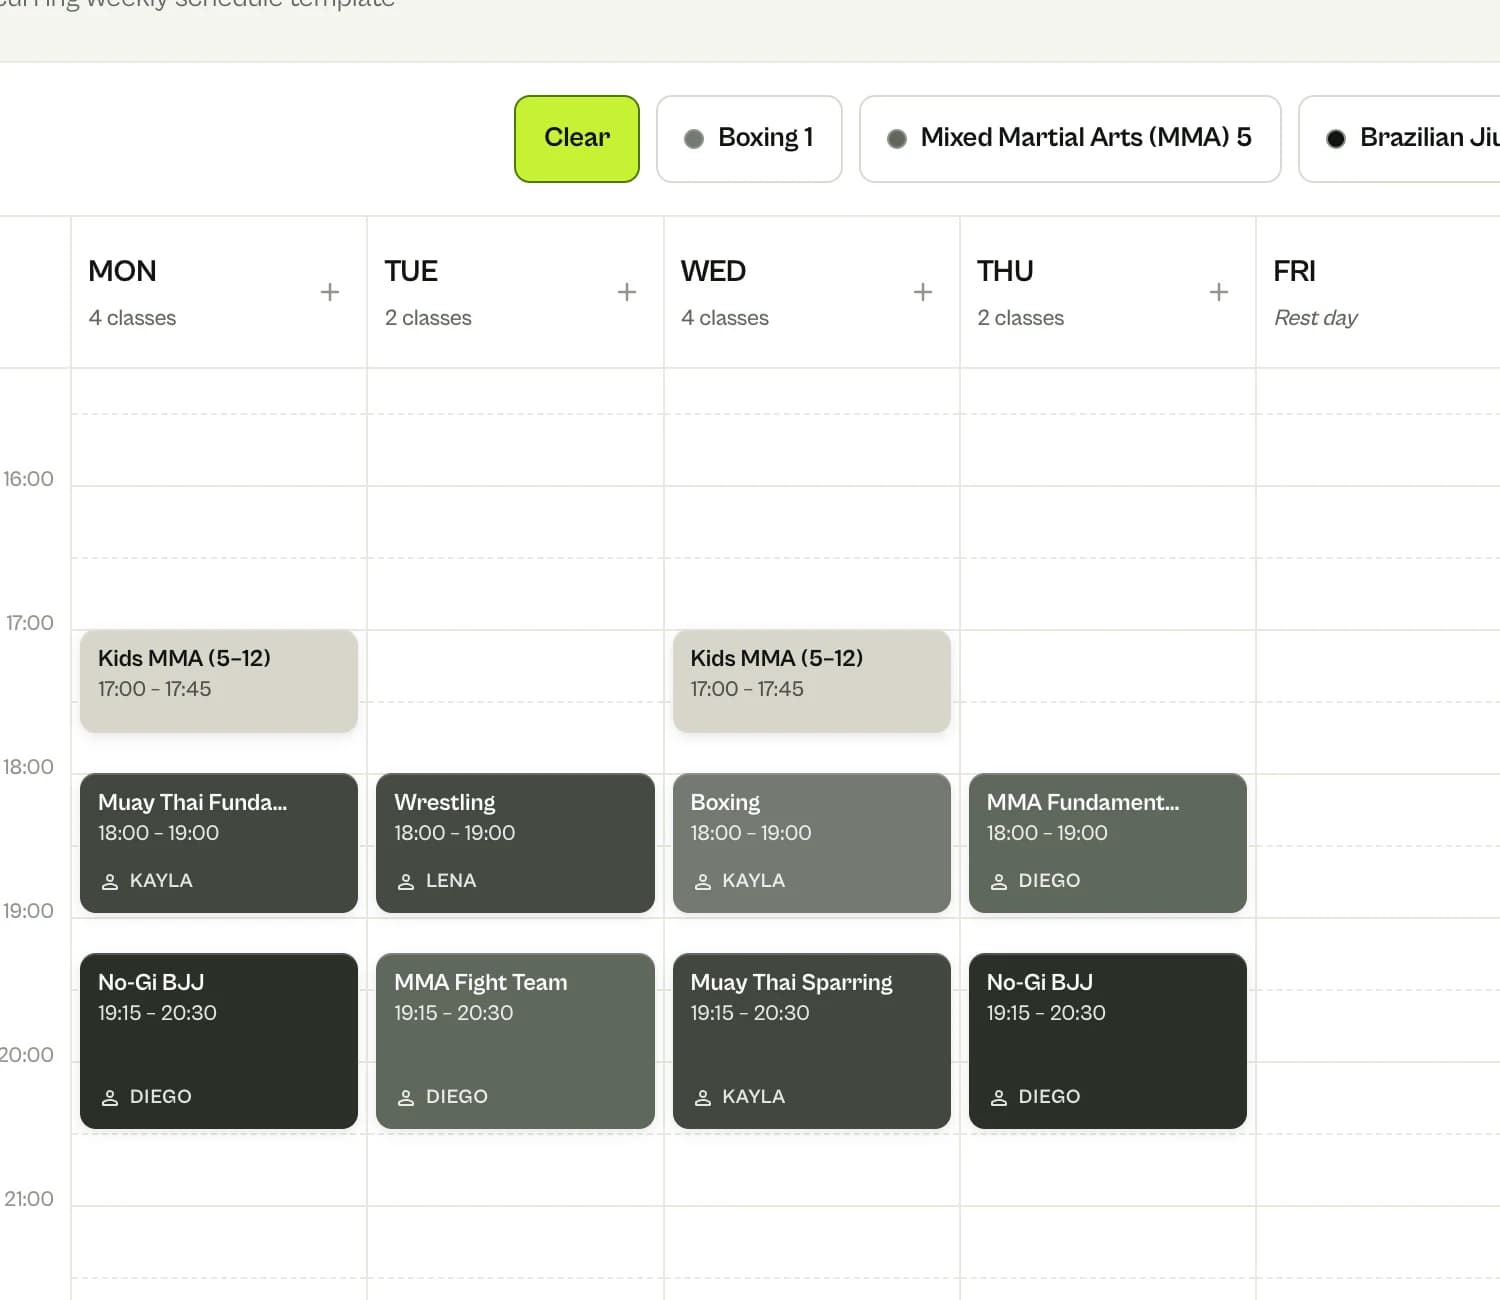Viewport: 1500px width, 1300px height.
Task: Open Wednesday Kids MMA (5–12) class
Action: [x=812, y=681]
